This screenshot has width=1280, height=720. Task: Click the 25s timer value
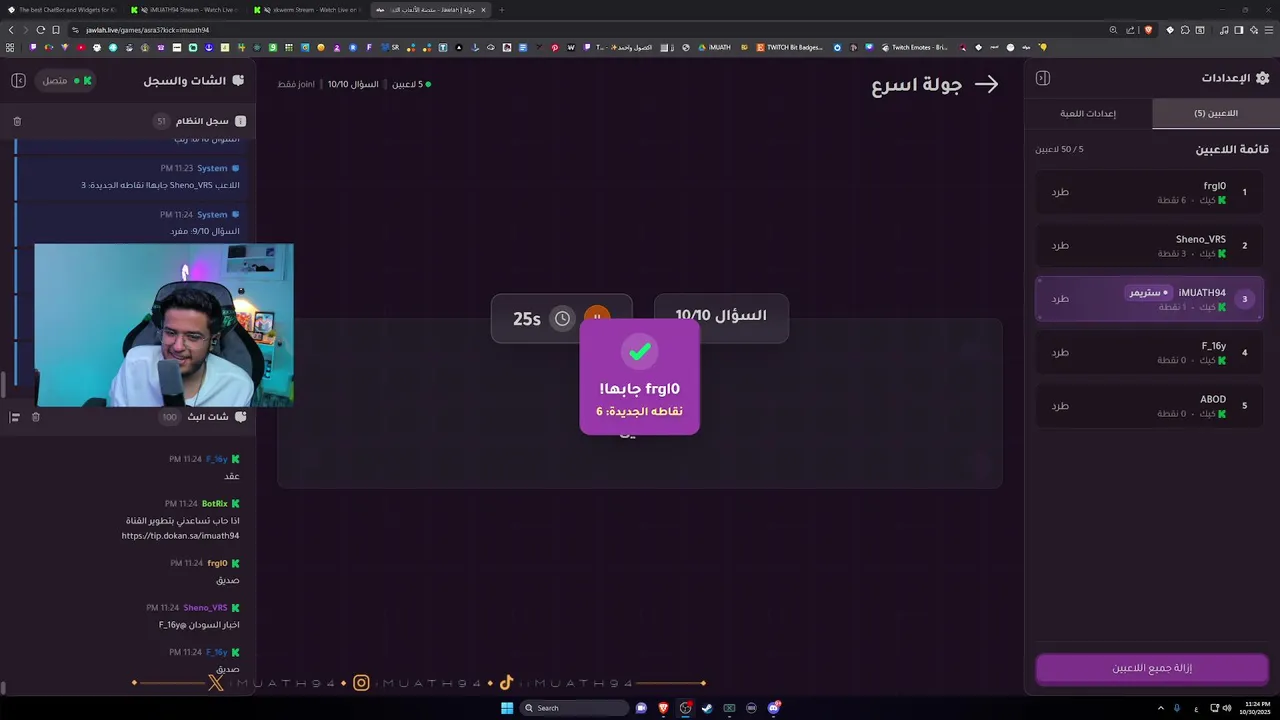coord(527,319)
